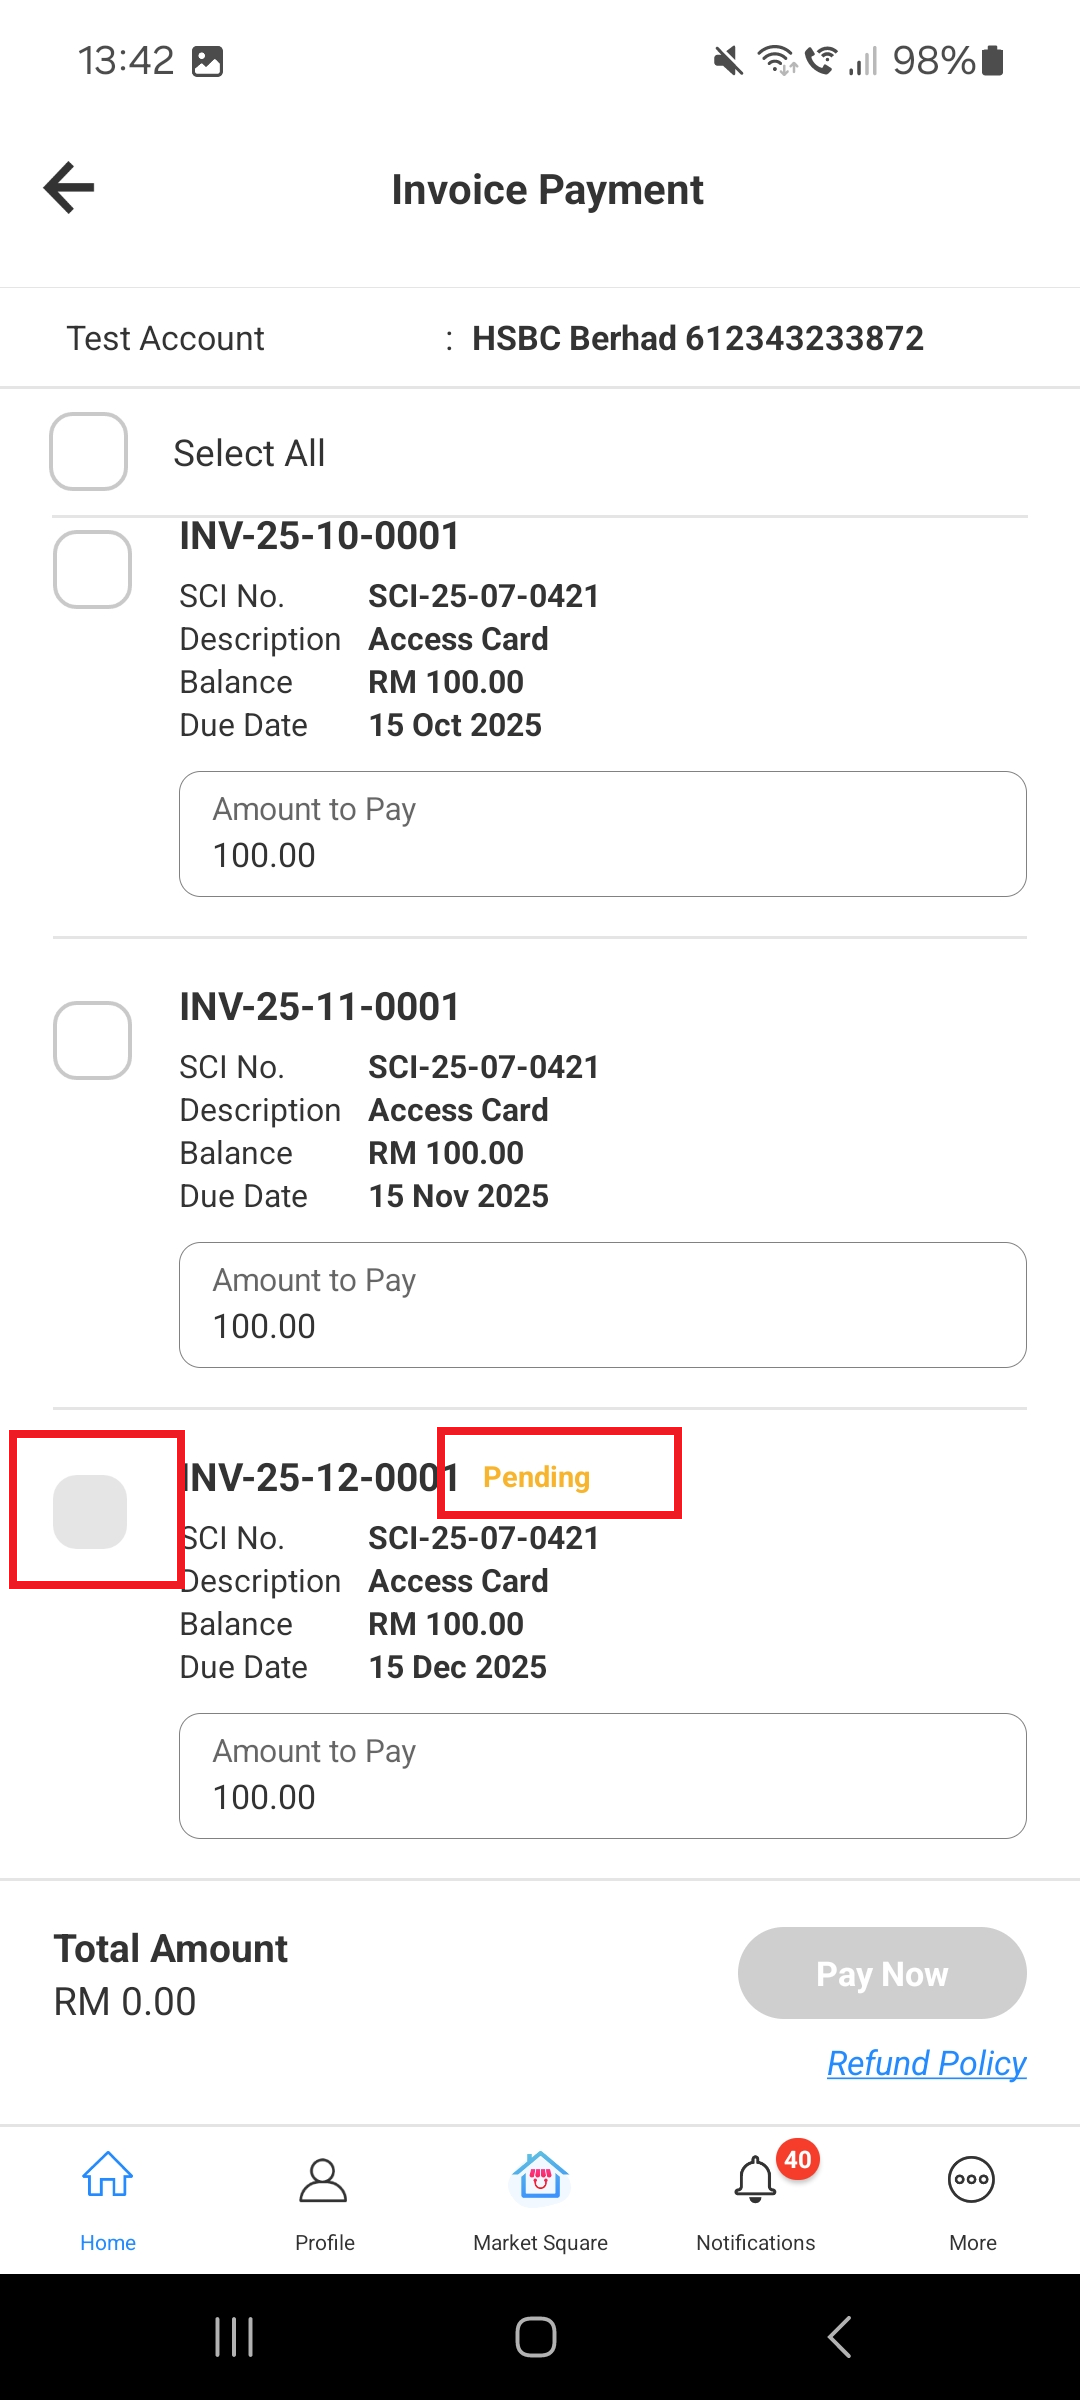The image size is (1080, 2400).
Task: Tap Android recent apps button
Action: tap(234, 2337)
